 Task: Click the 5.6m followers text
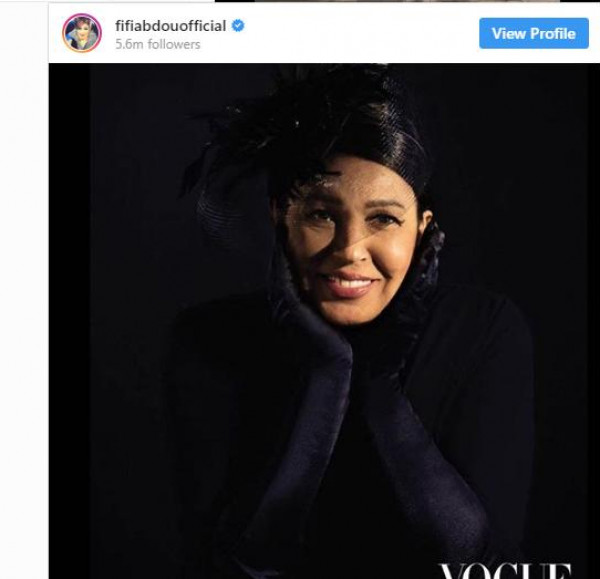159,44
